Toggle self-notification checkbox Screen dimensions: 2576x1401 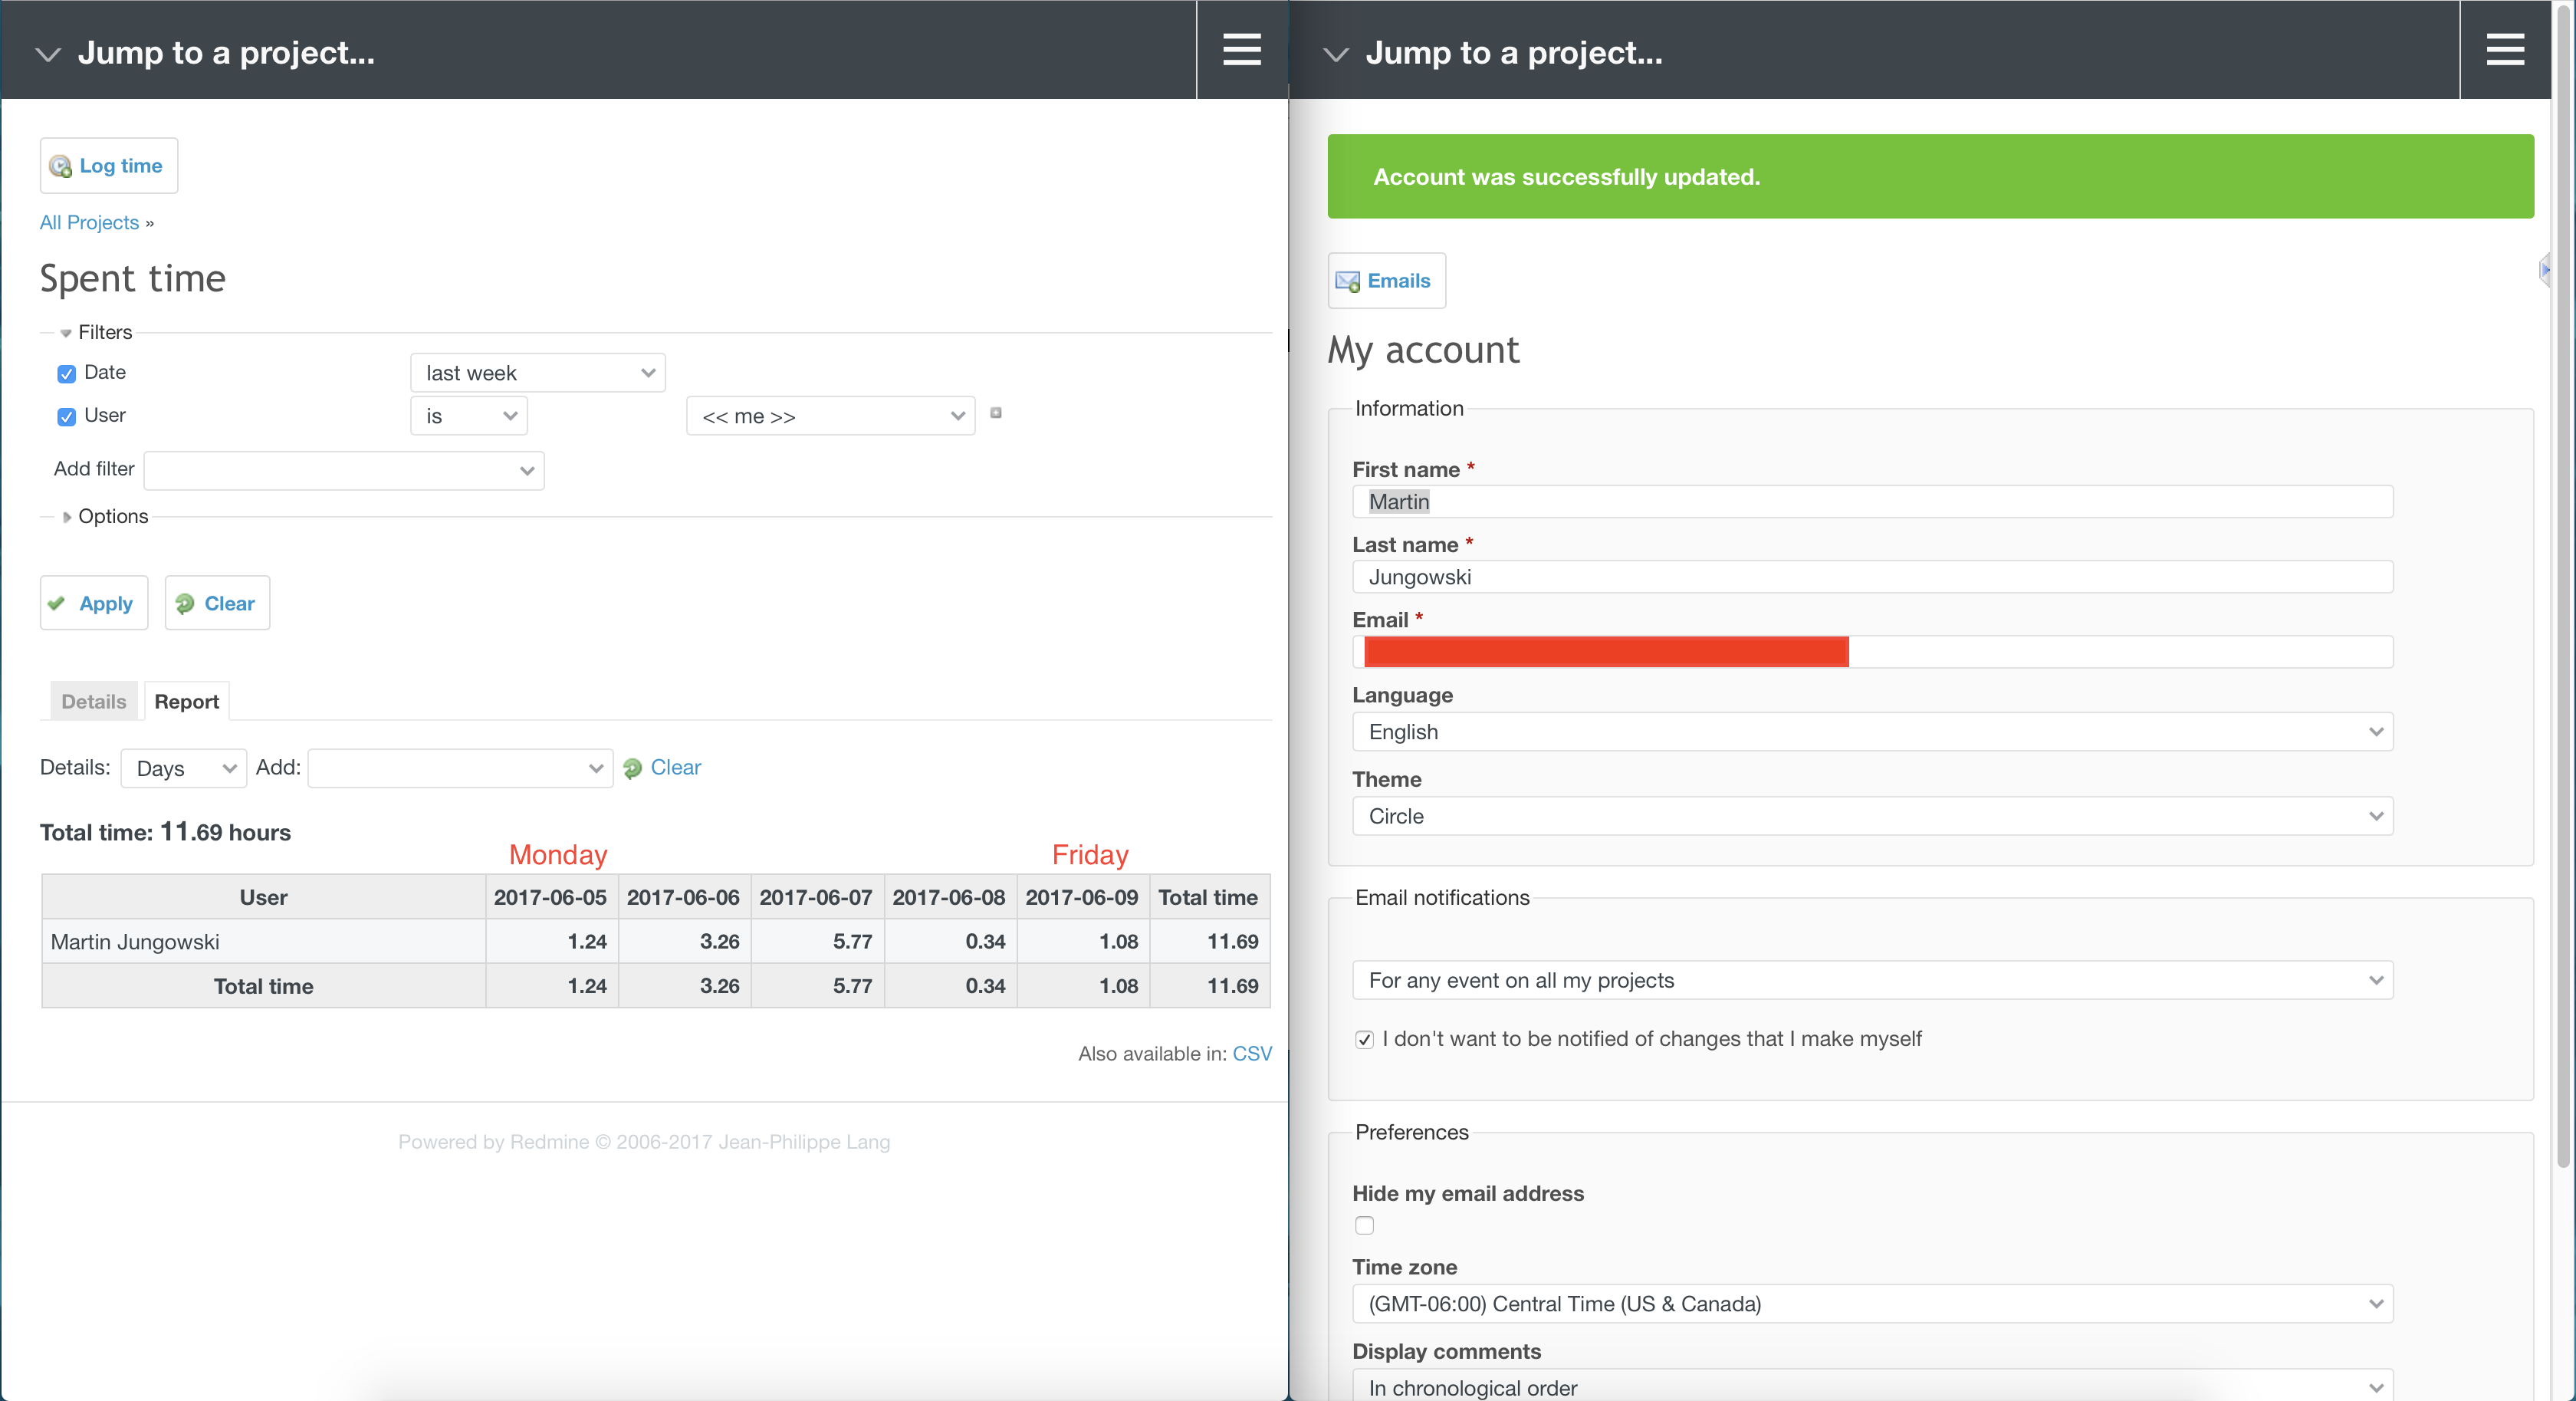click(x=1364, y=1040)
